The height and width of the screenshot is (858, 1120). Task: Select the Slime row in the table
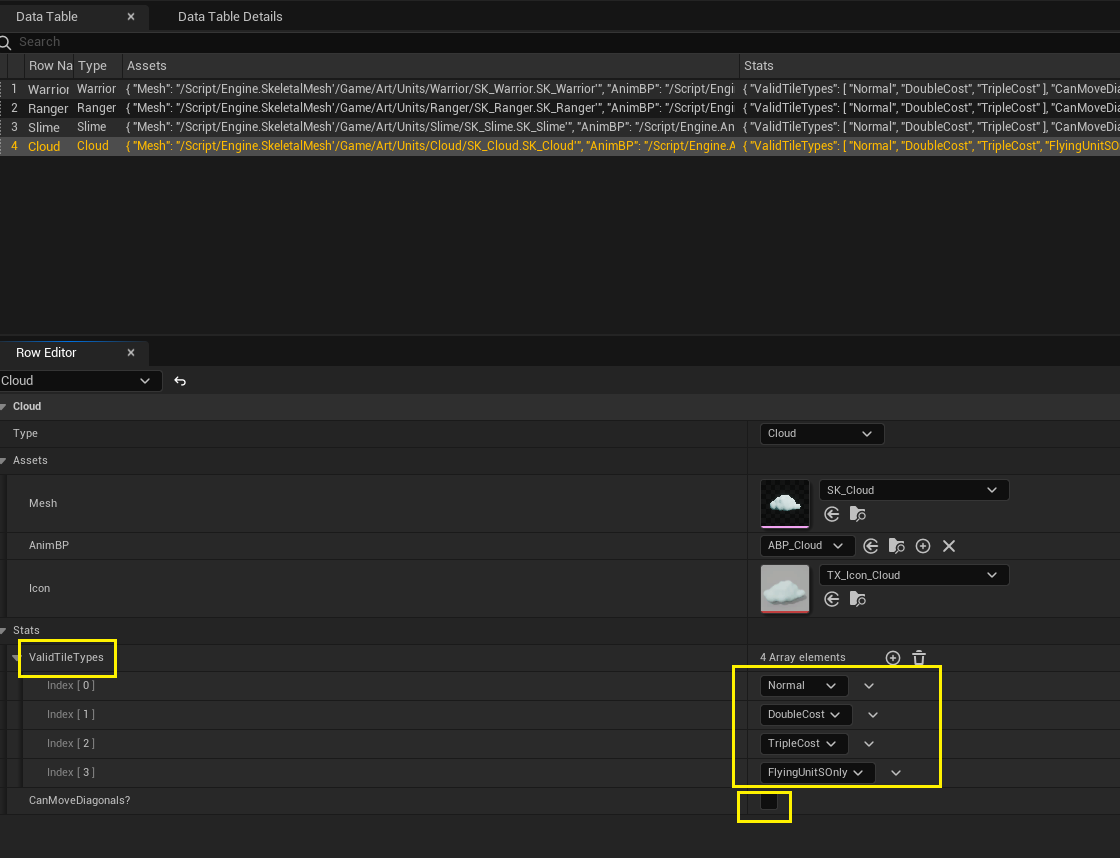(x=560, y=127)
